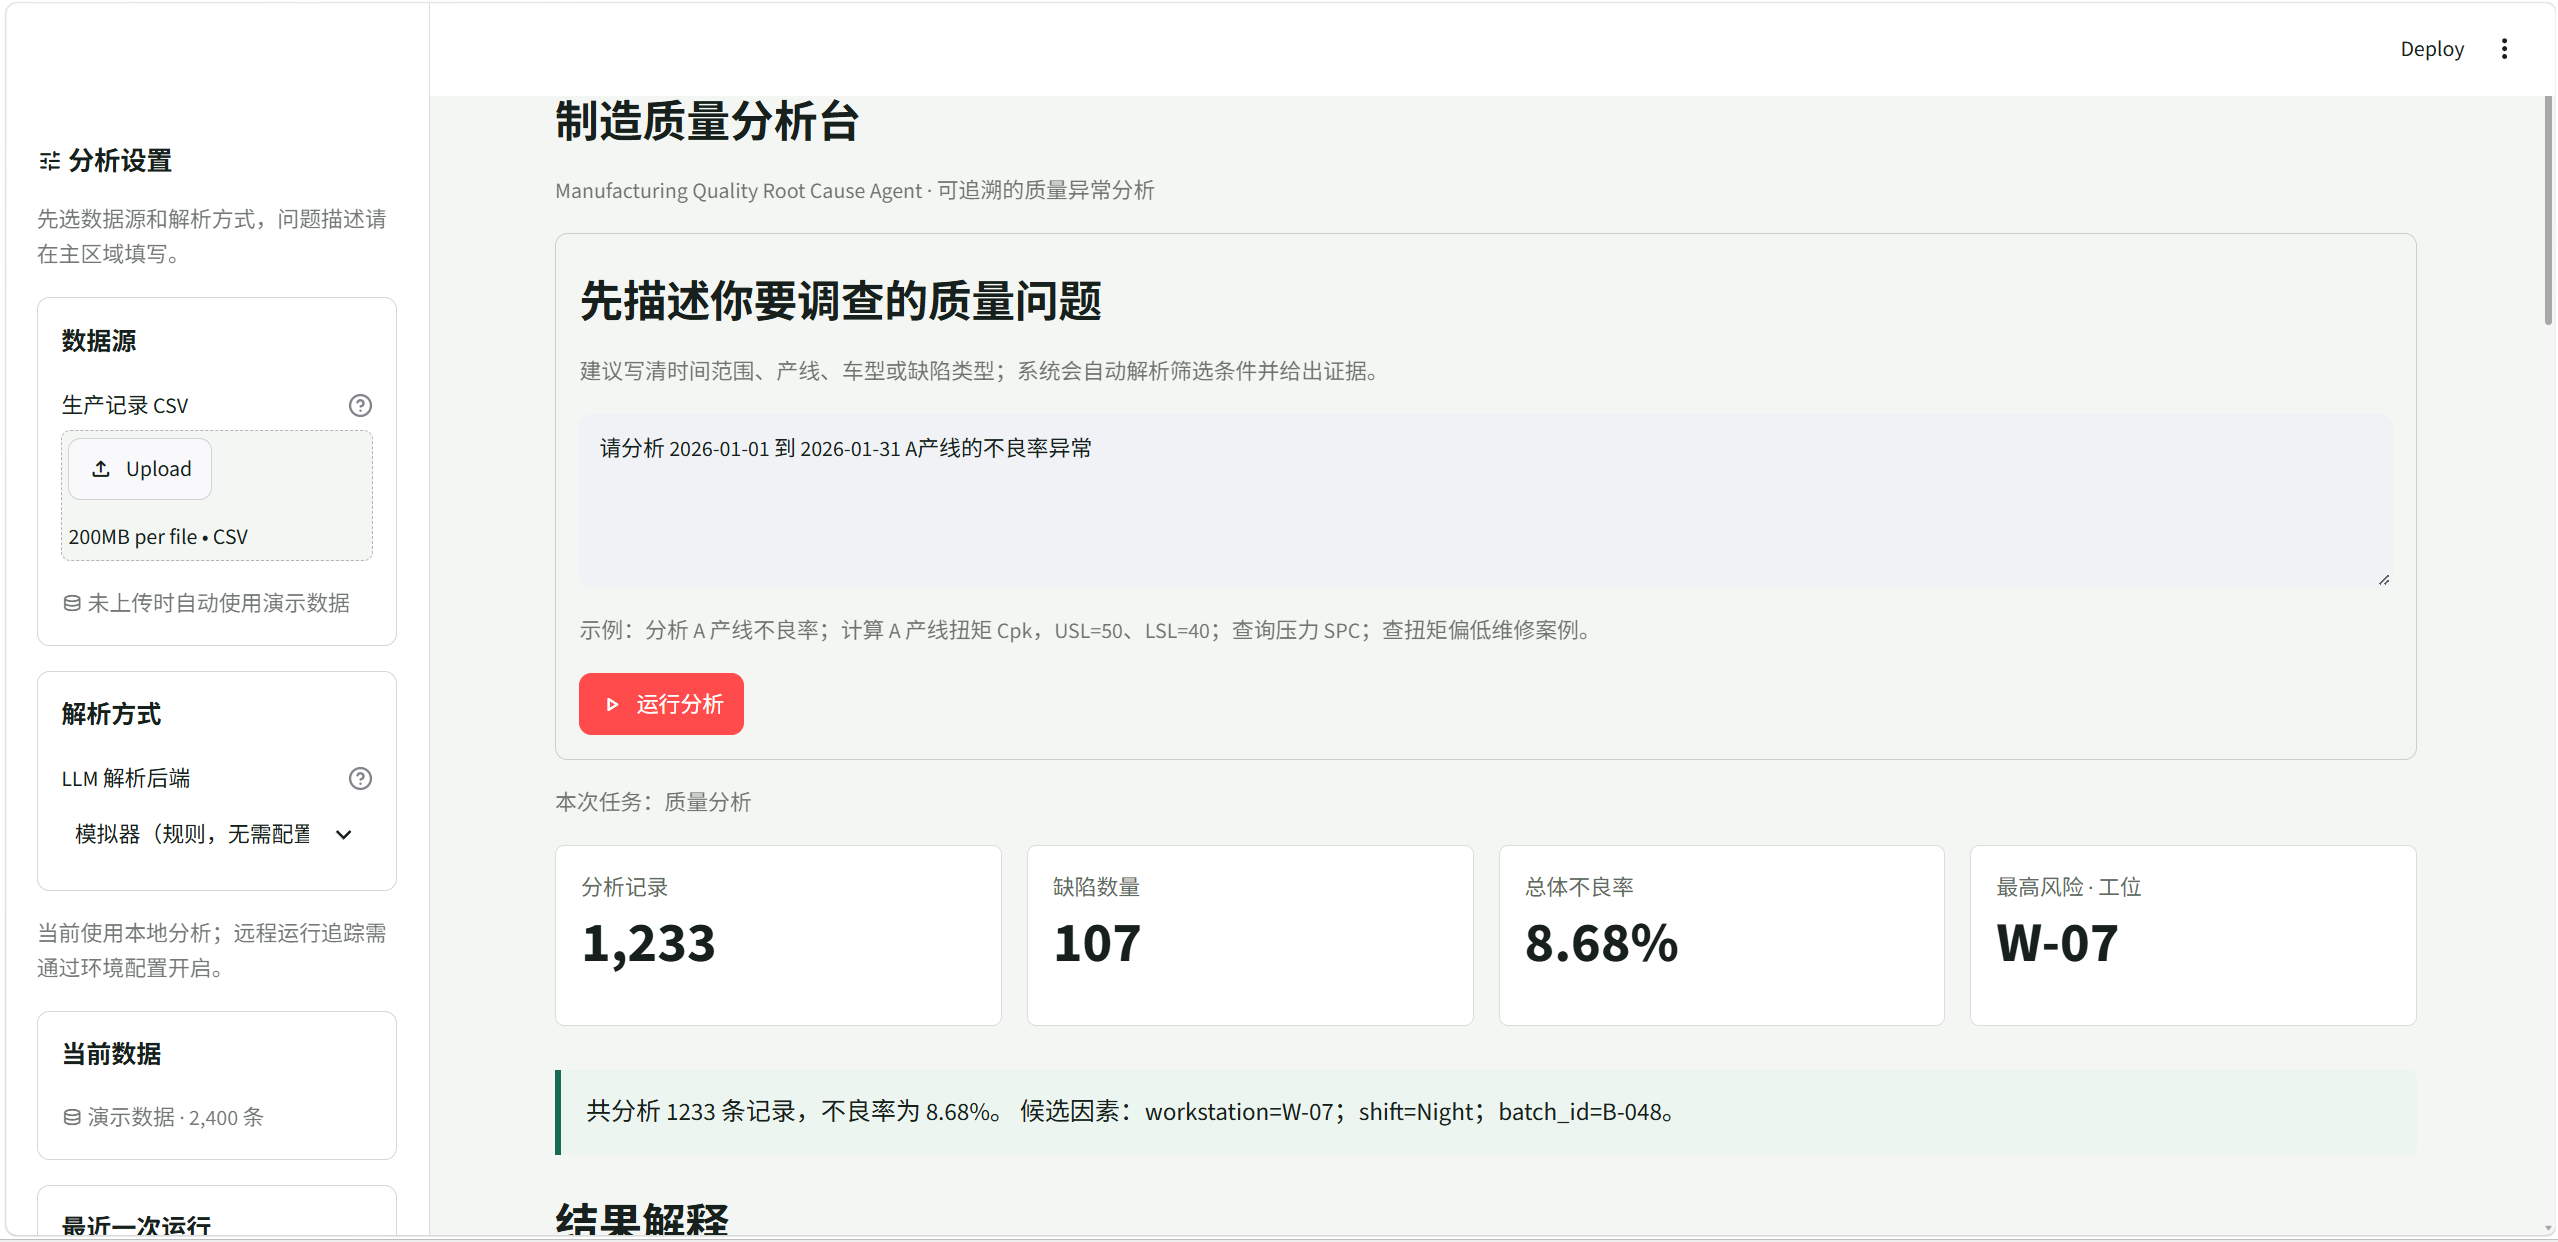Click the 数据源 section heading
Viewport: 2558px width, 1242px height.
[99, 341]
